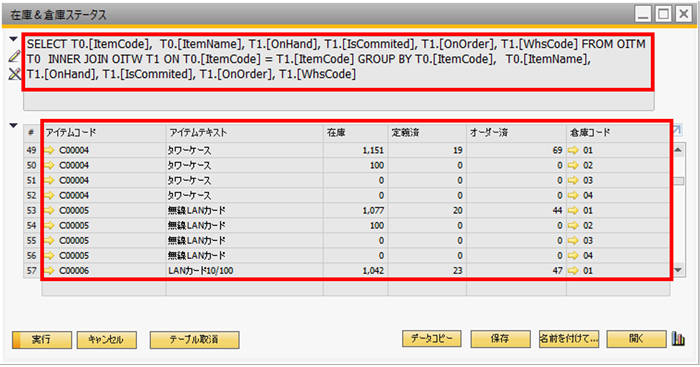700x367 pixels.
Task: Open item link arrow for C00006
Action: pos(50,271)
